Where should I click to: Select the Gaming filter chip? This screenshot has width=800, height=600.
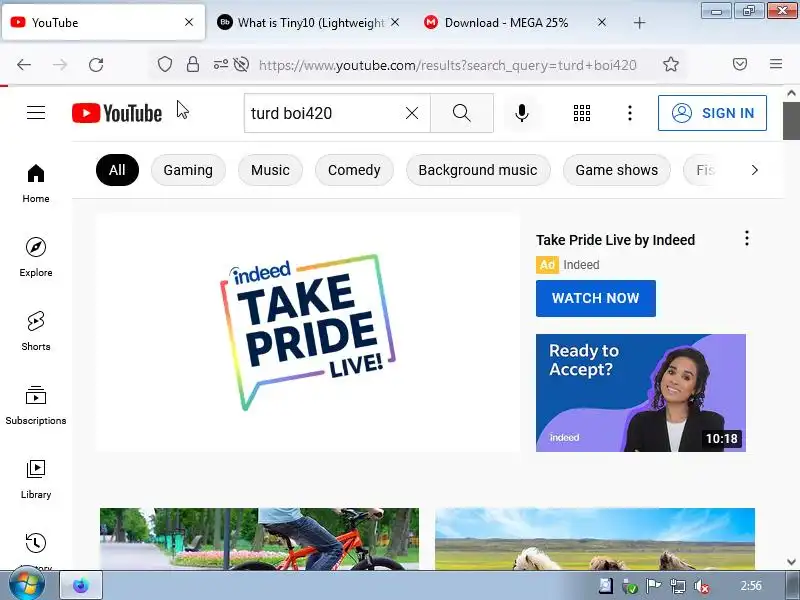(188, 170)
